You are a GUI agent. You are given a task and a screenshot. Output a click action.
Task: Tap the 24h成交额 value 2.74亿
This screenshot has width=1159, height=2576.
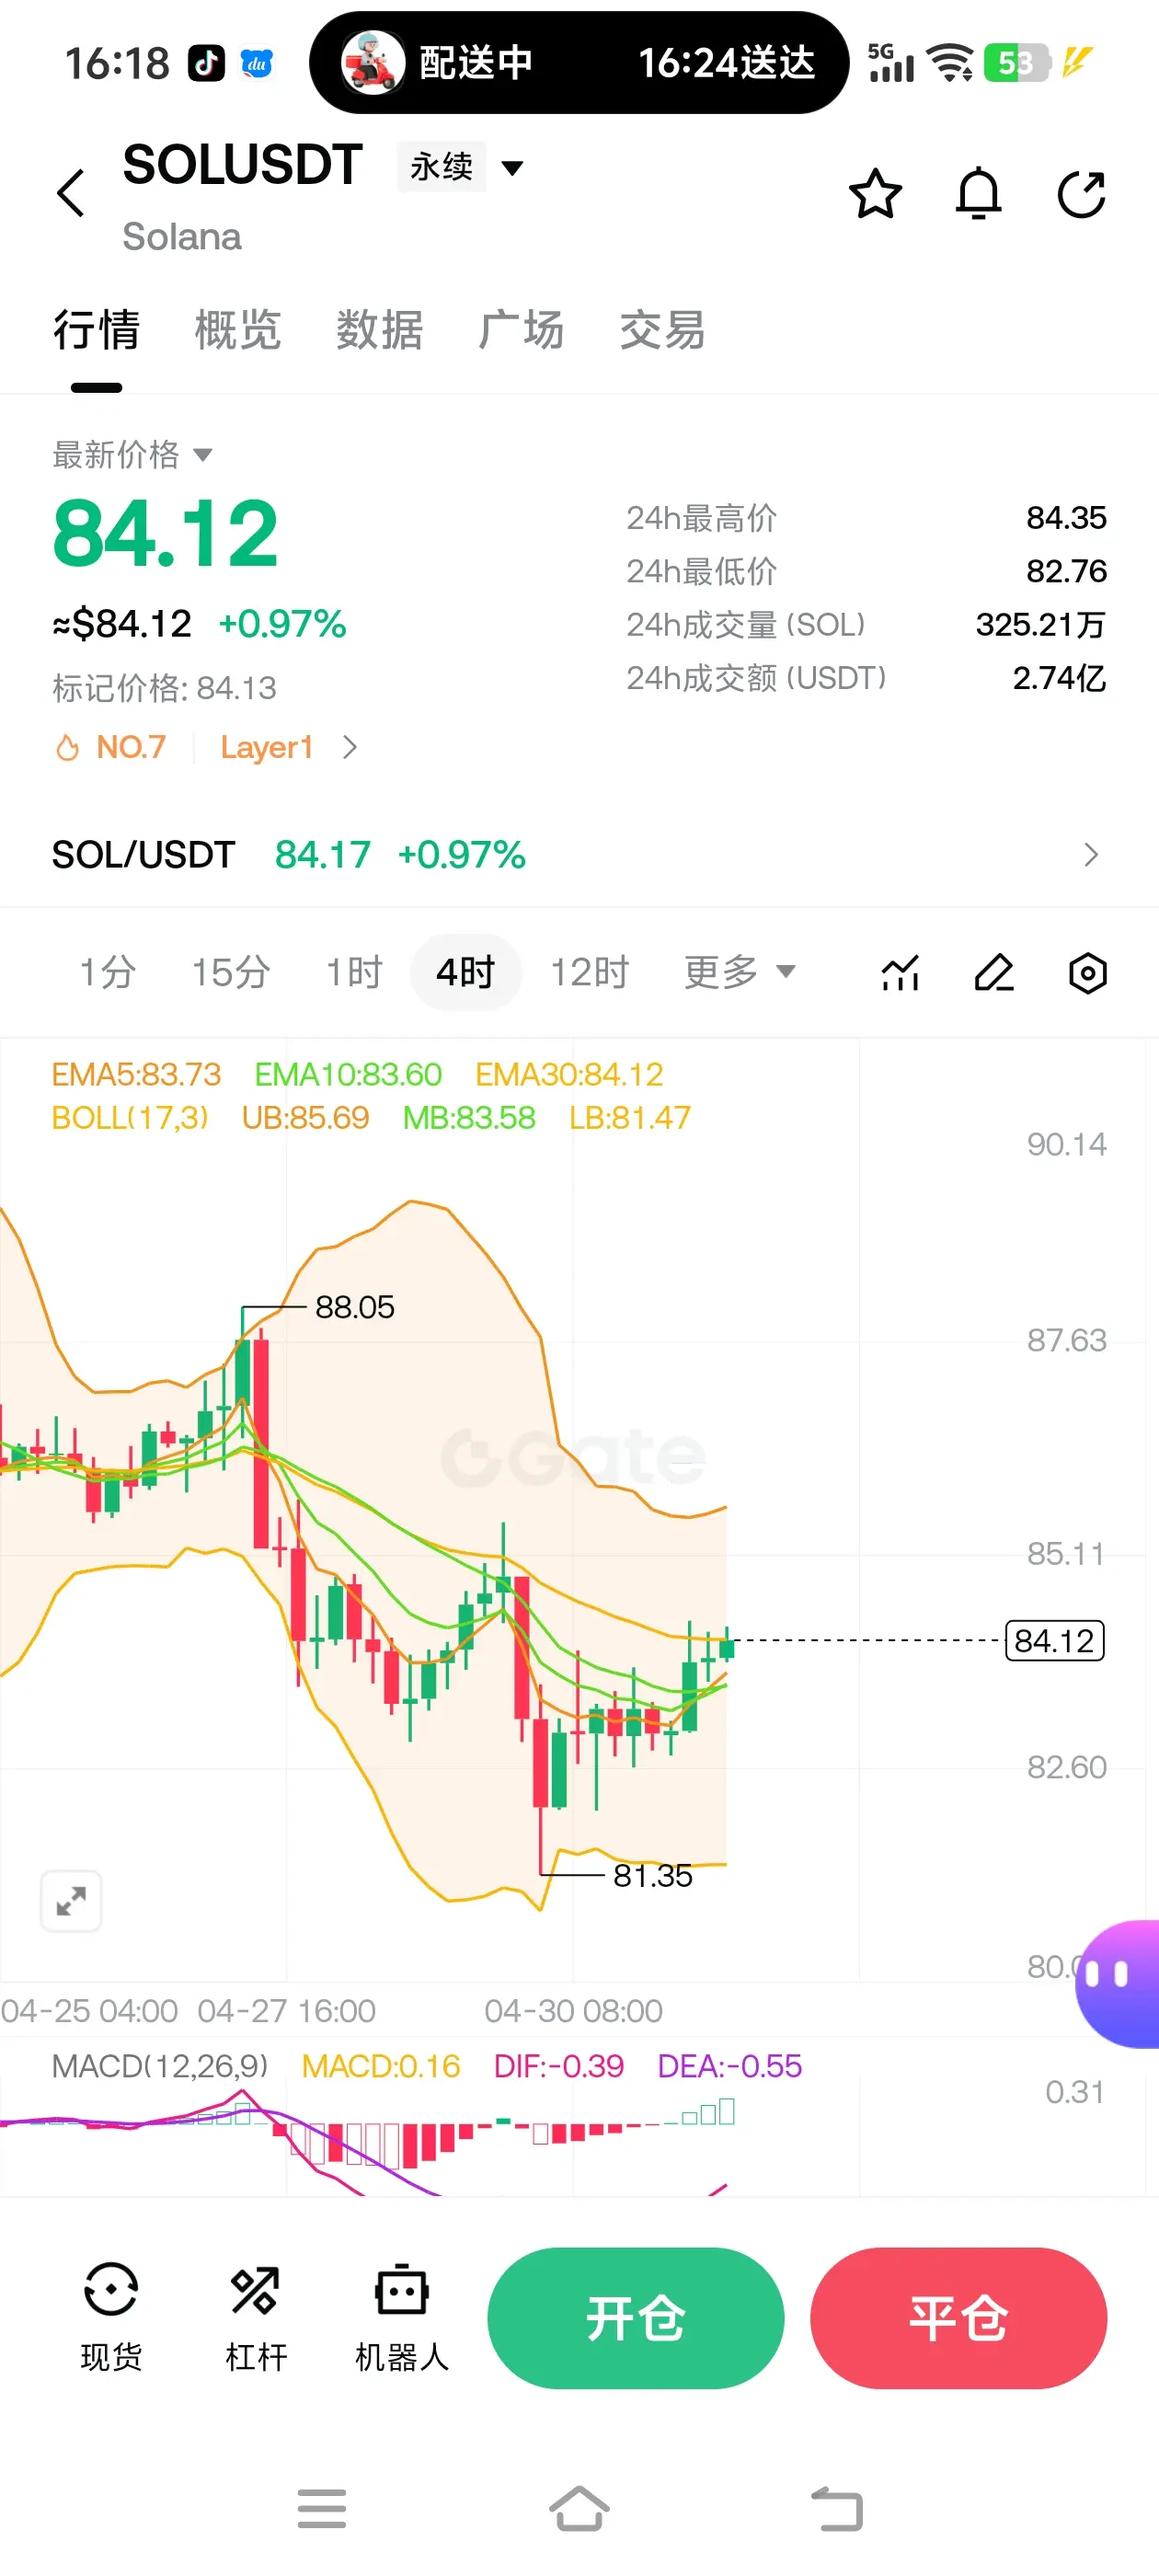click(x=1059, y=678)
